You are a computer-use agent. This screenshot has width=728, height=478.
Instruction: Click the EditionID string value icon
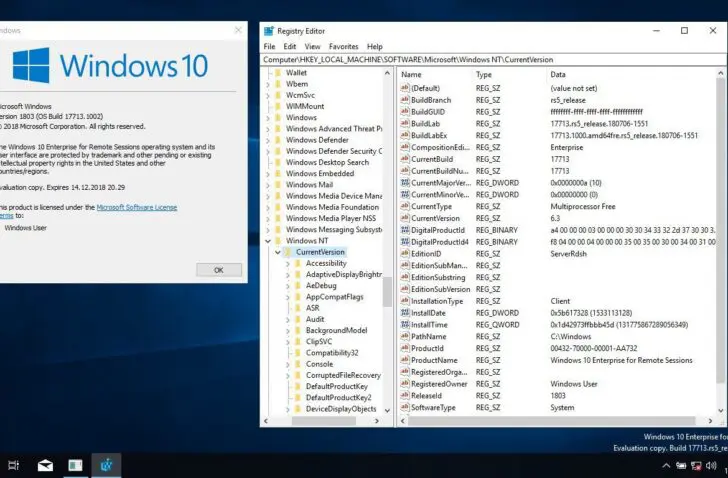(x=405, y=253)
